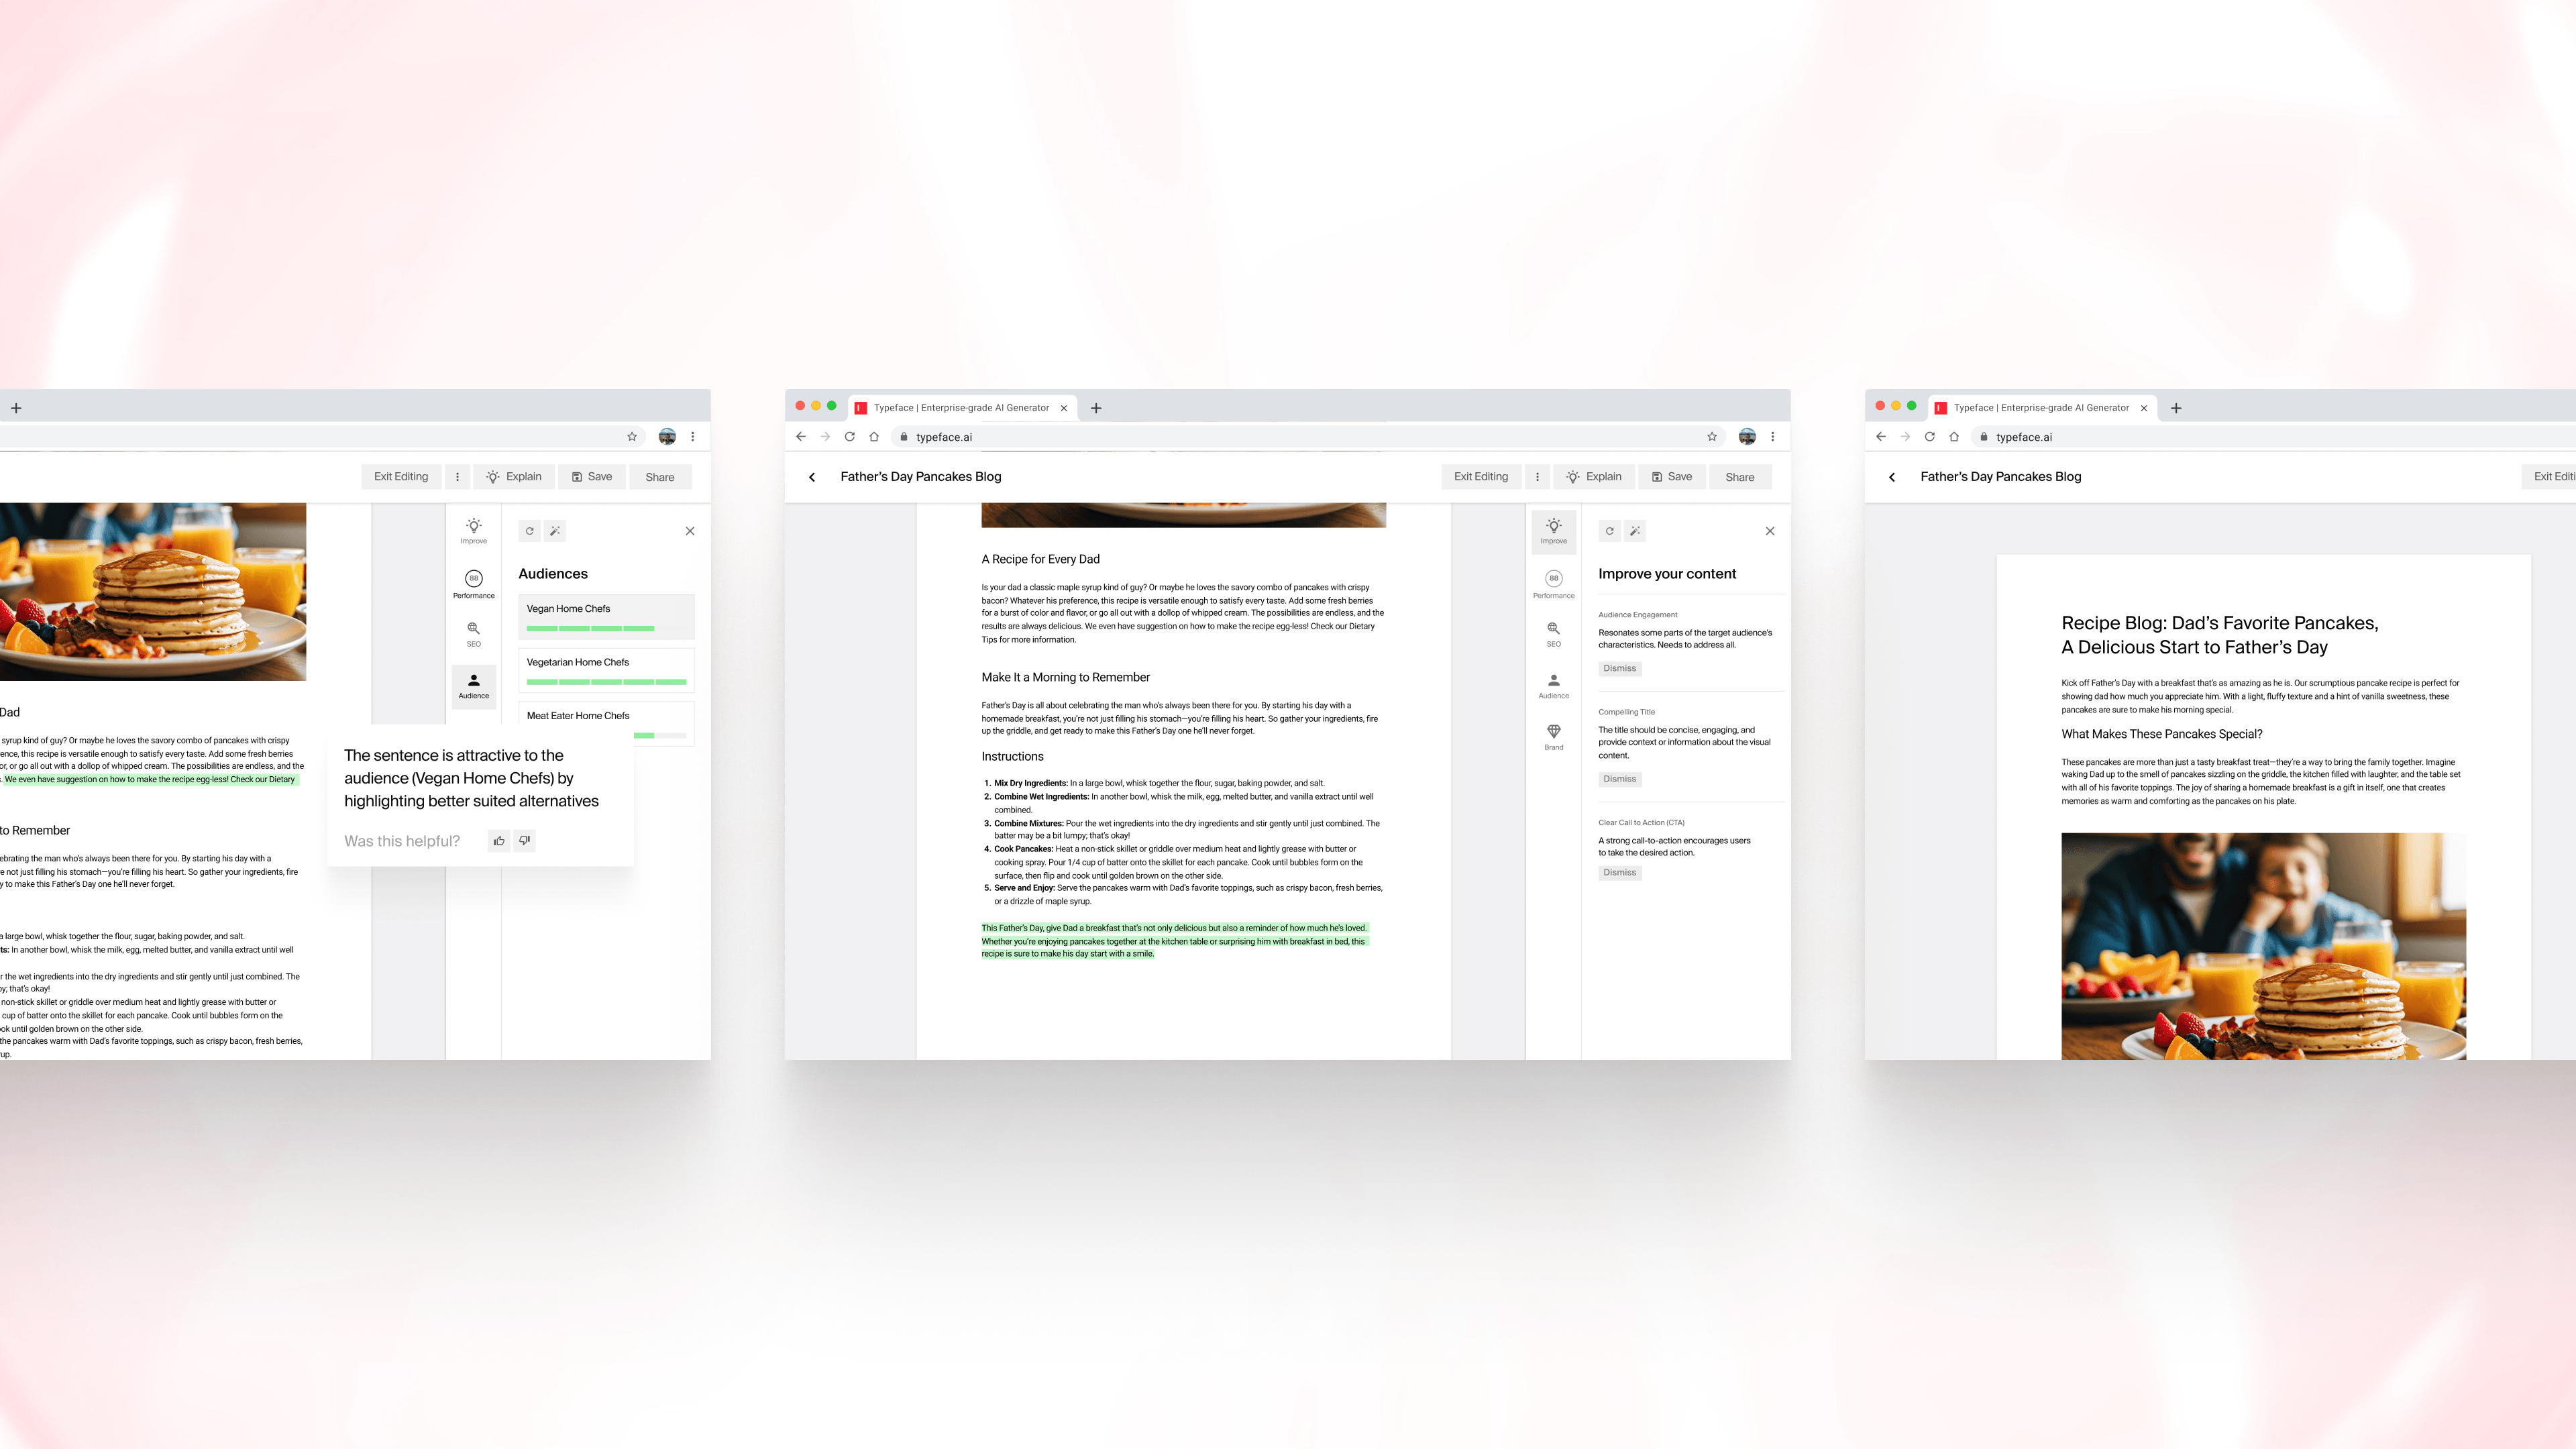This screenshot has height=1449, width=2576.
Task: Click Save in the editing toolbar
Action: 1672,476
